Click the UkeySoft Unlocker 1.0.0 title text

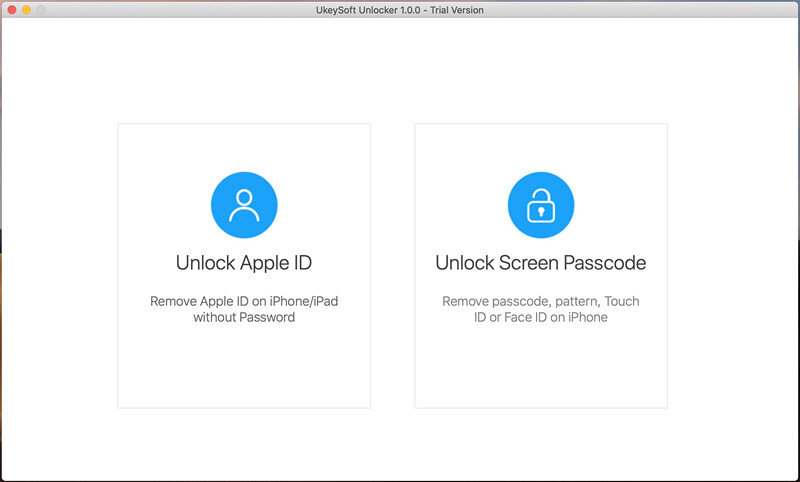click(399, 10)
